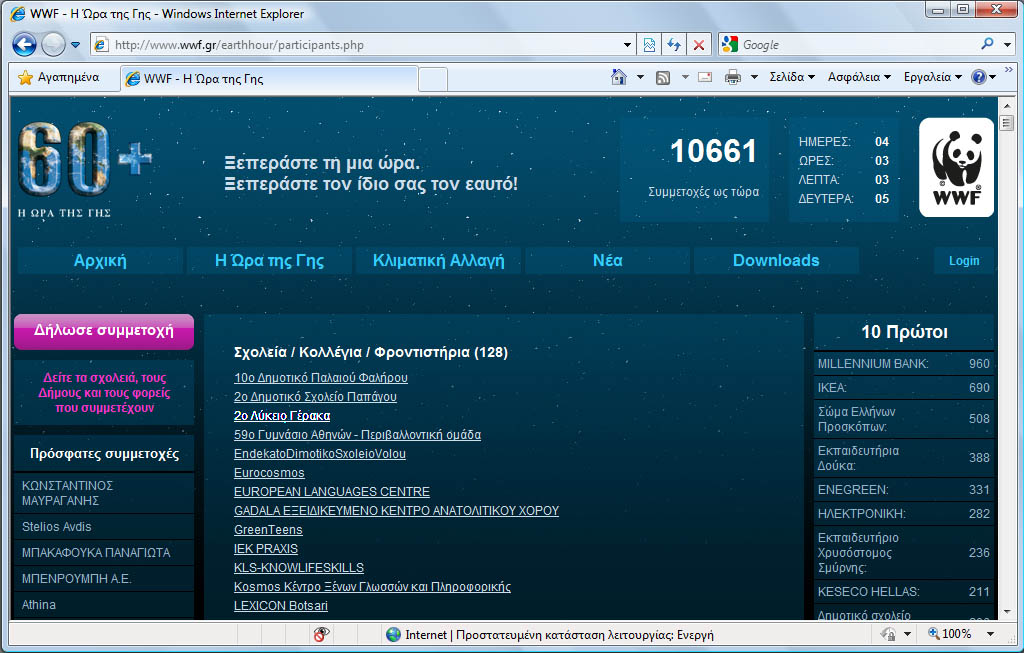1024x653 pixels.
Task: Go to the Αρχική nav tab
Action: tap(100, 261)
